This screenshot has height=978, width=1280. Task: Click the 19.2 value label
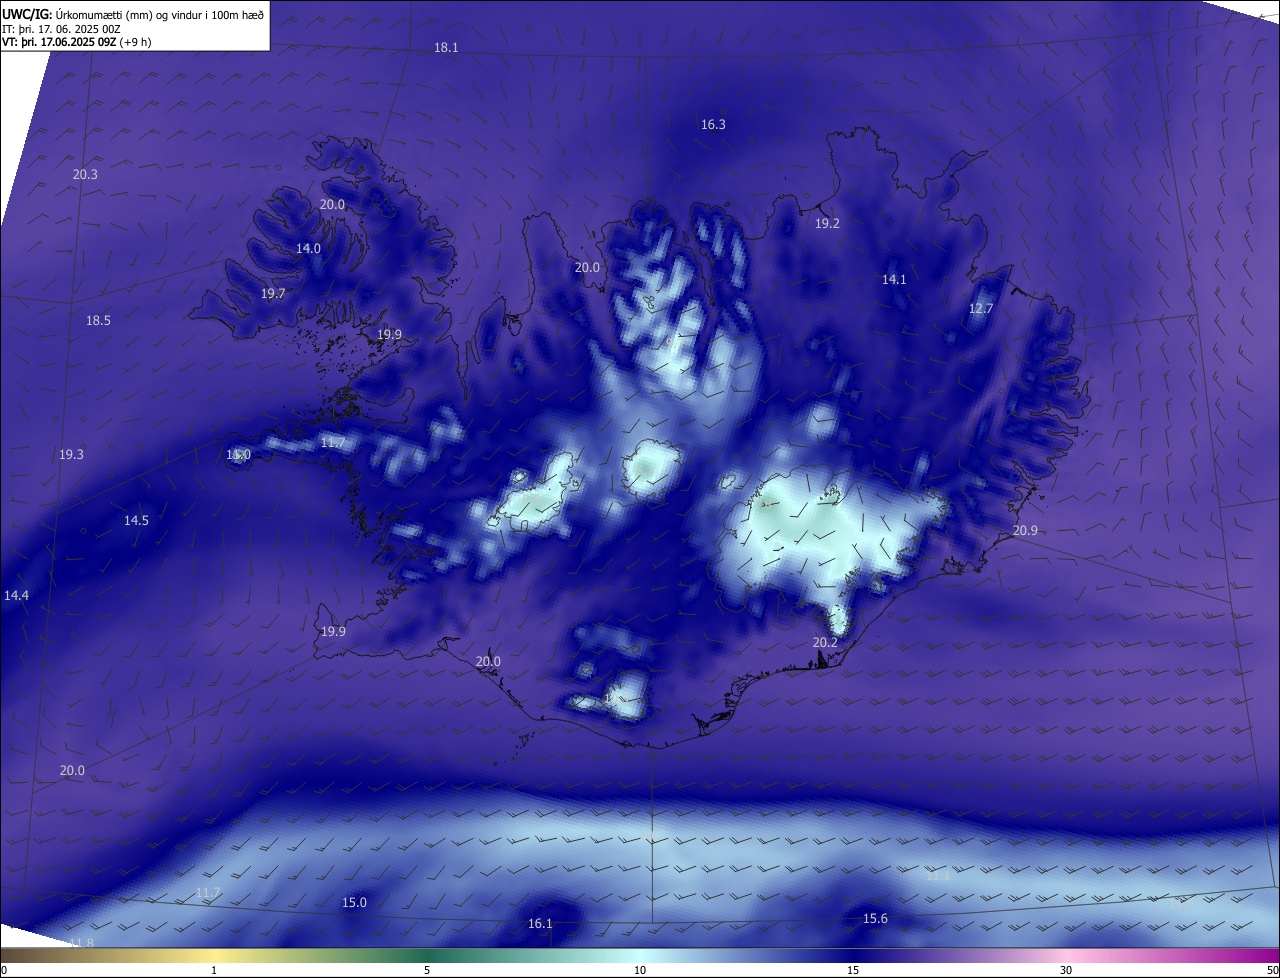pyautogui.click(x=827, y=224)
